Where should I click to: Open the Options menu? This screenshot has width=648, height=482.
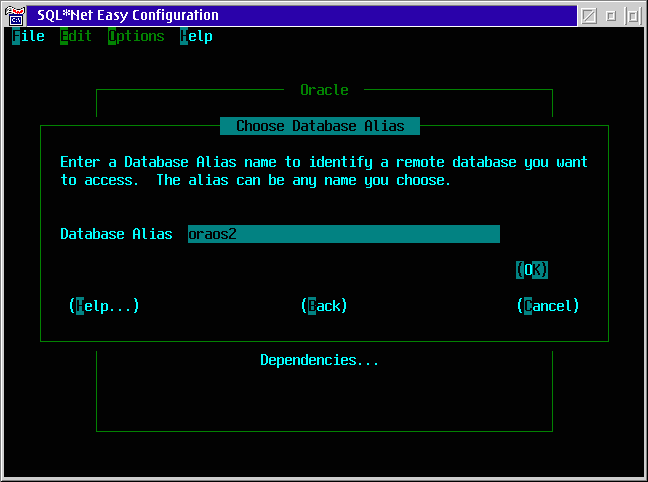(136, 36)
